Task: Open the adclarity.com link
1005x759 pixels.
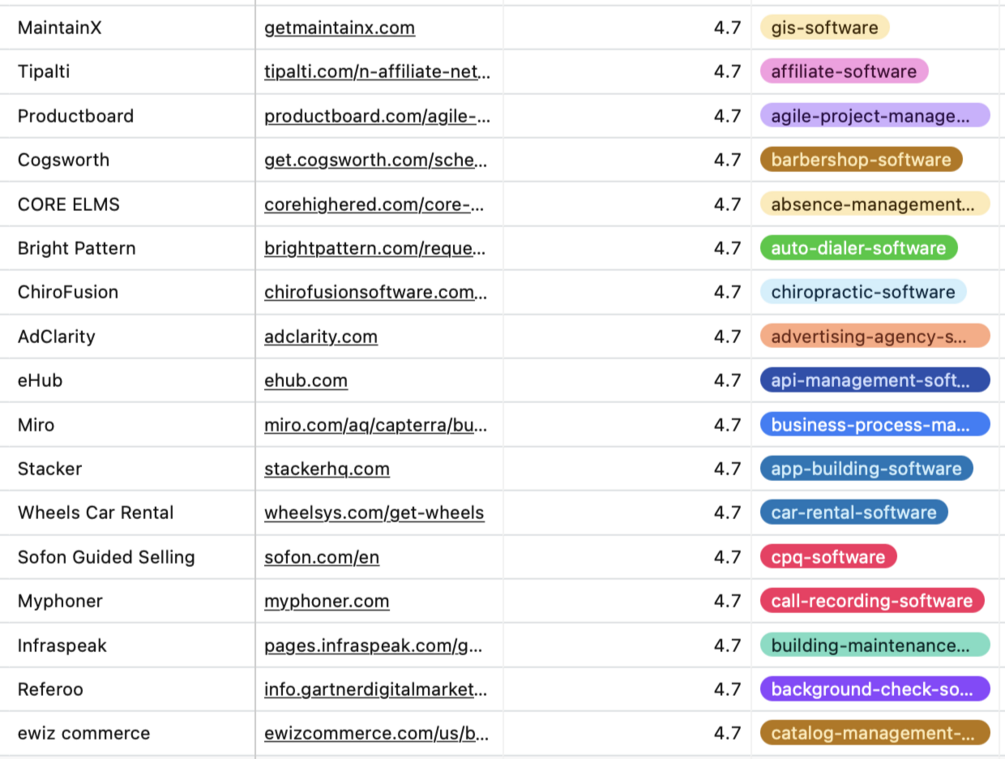Action: pos(320,337)
